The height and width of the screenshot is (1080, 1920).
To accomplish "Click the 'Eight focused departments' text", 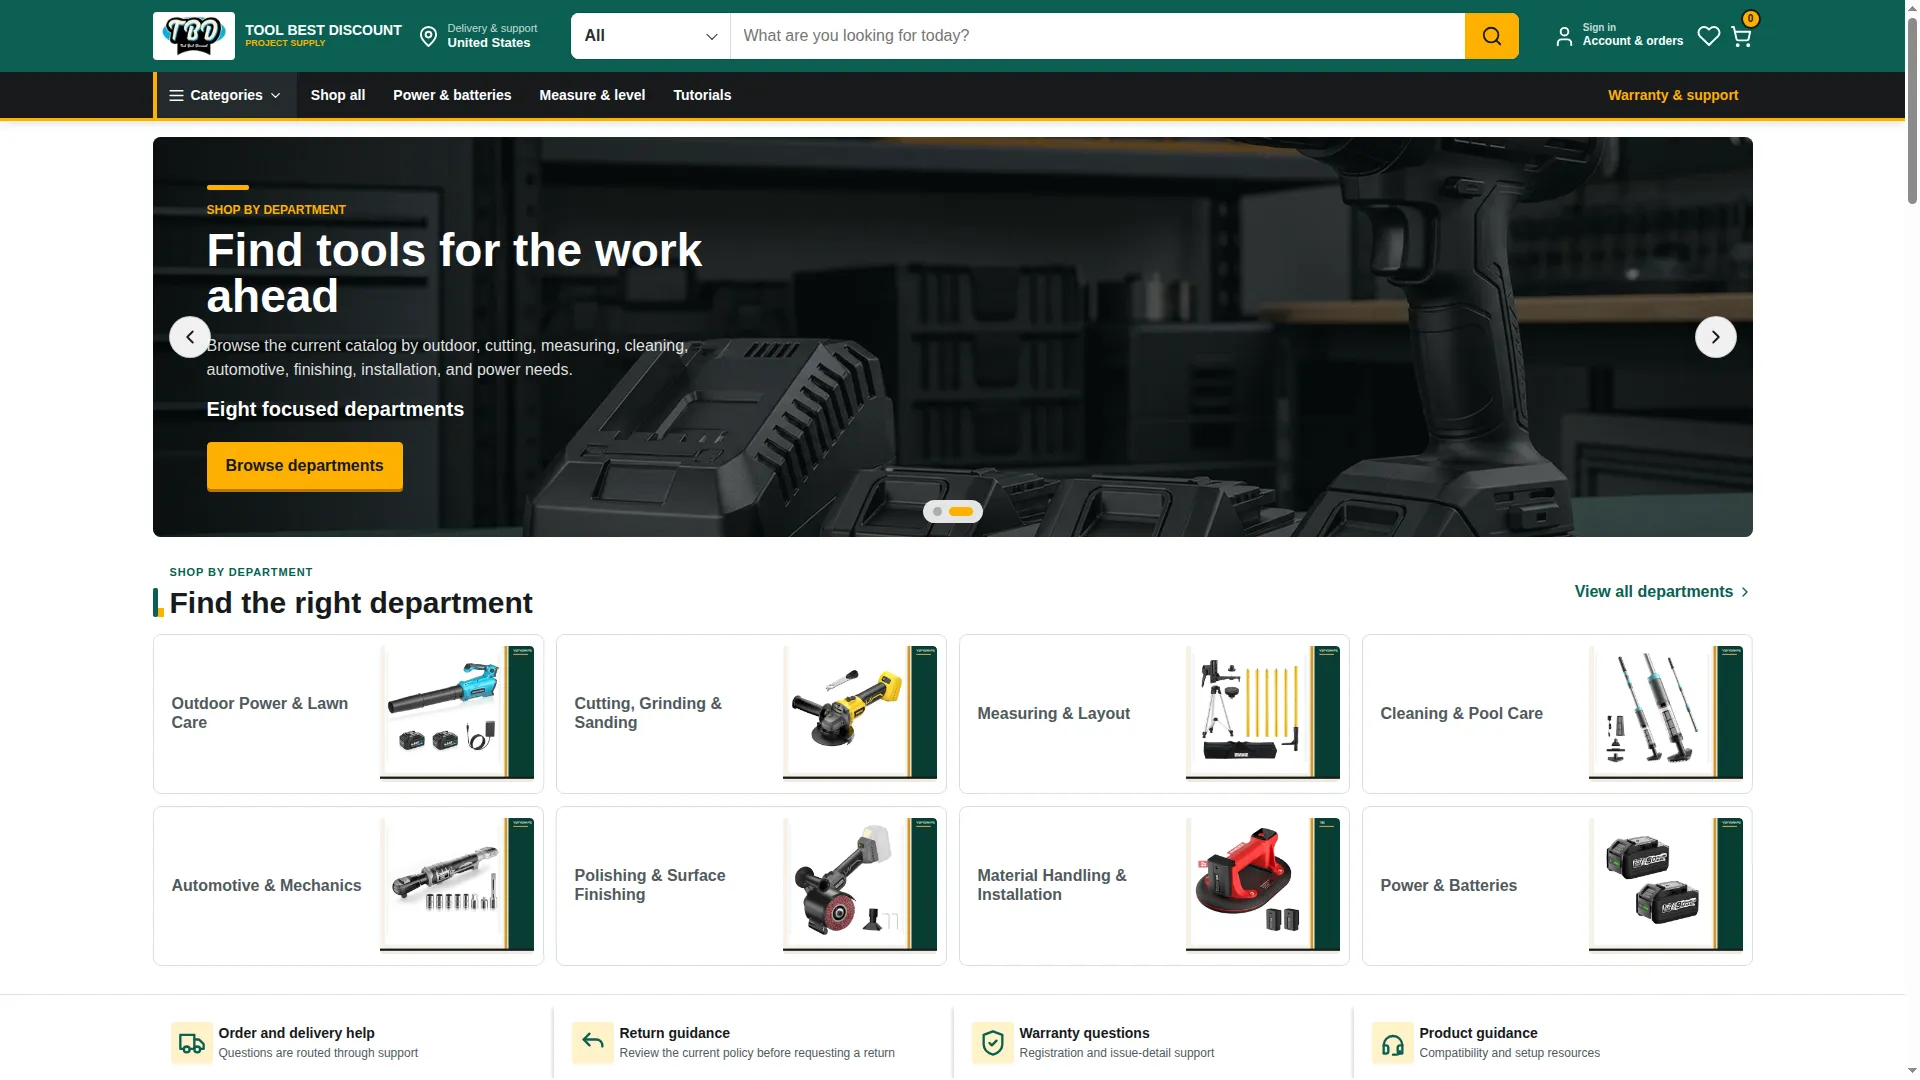I will [335, 409].
